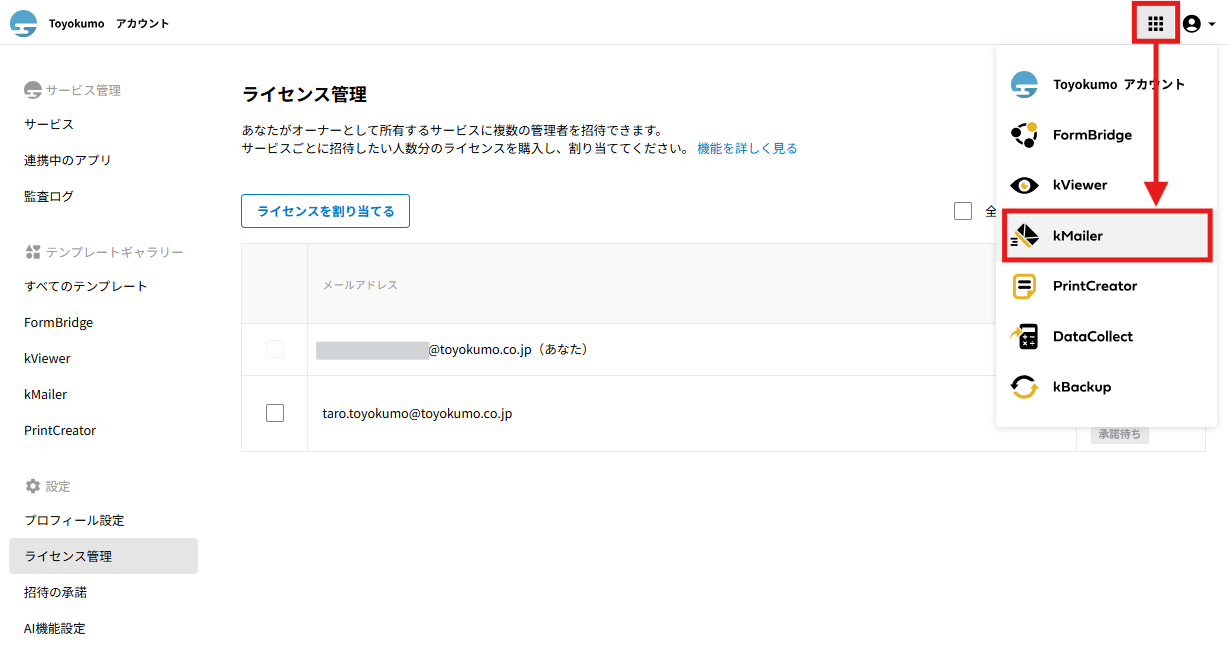Go to サービス in the sidebar

49,124
